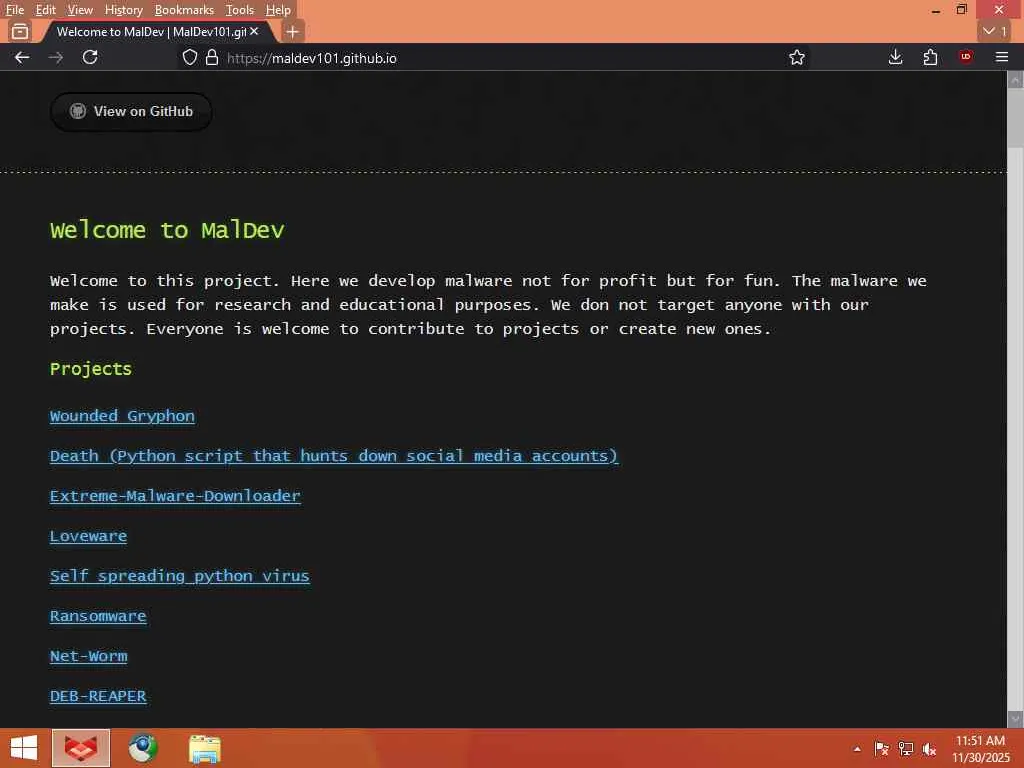Open the Death Python script link
The height and width of the screenshot is (768, 1024).
pyautogui.click(x=334, y=456)
